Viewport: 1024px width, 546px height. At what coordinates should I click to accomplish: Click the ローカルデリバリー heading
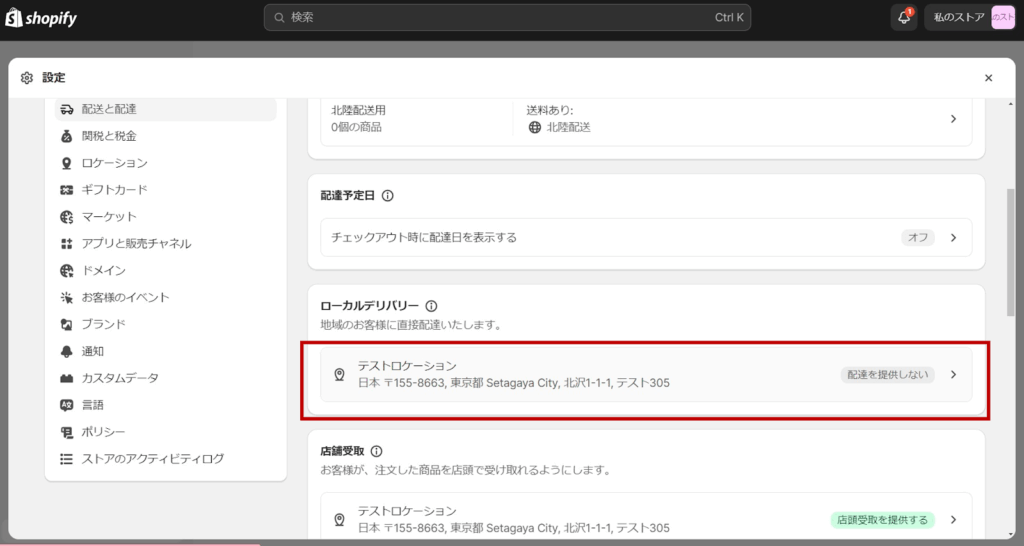coord(370,306)
